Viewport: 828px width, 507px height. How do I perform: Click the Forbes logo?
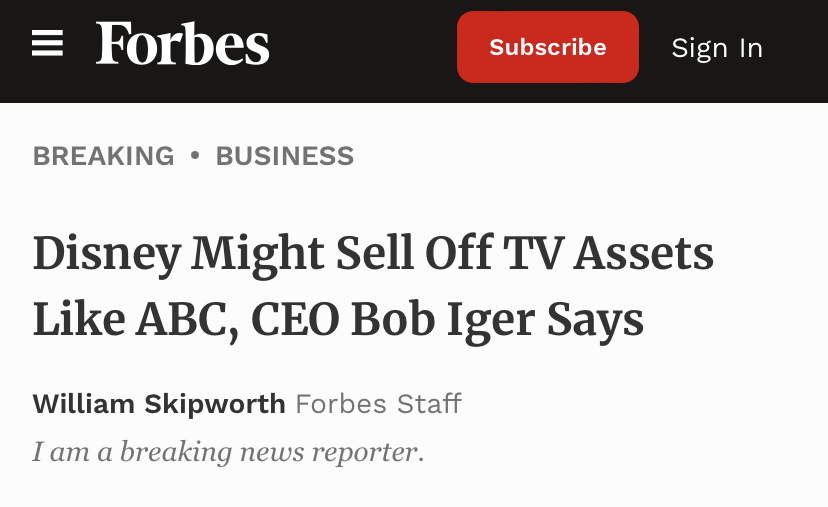tap(183, 45)
